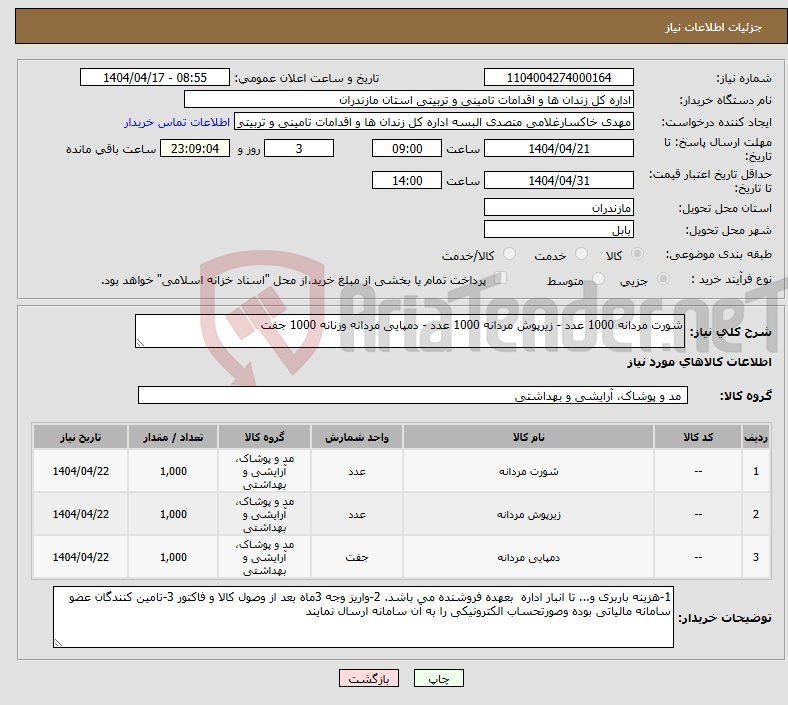The width and height of the screenshot is (788, 705).
Task: Click the announcement date field 1404/04/17 - 08:55
Action: point(155,77)
